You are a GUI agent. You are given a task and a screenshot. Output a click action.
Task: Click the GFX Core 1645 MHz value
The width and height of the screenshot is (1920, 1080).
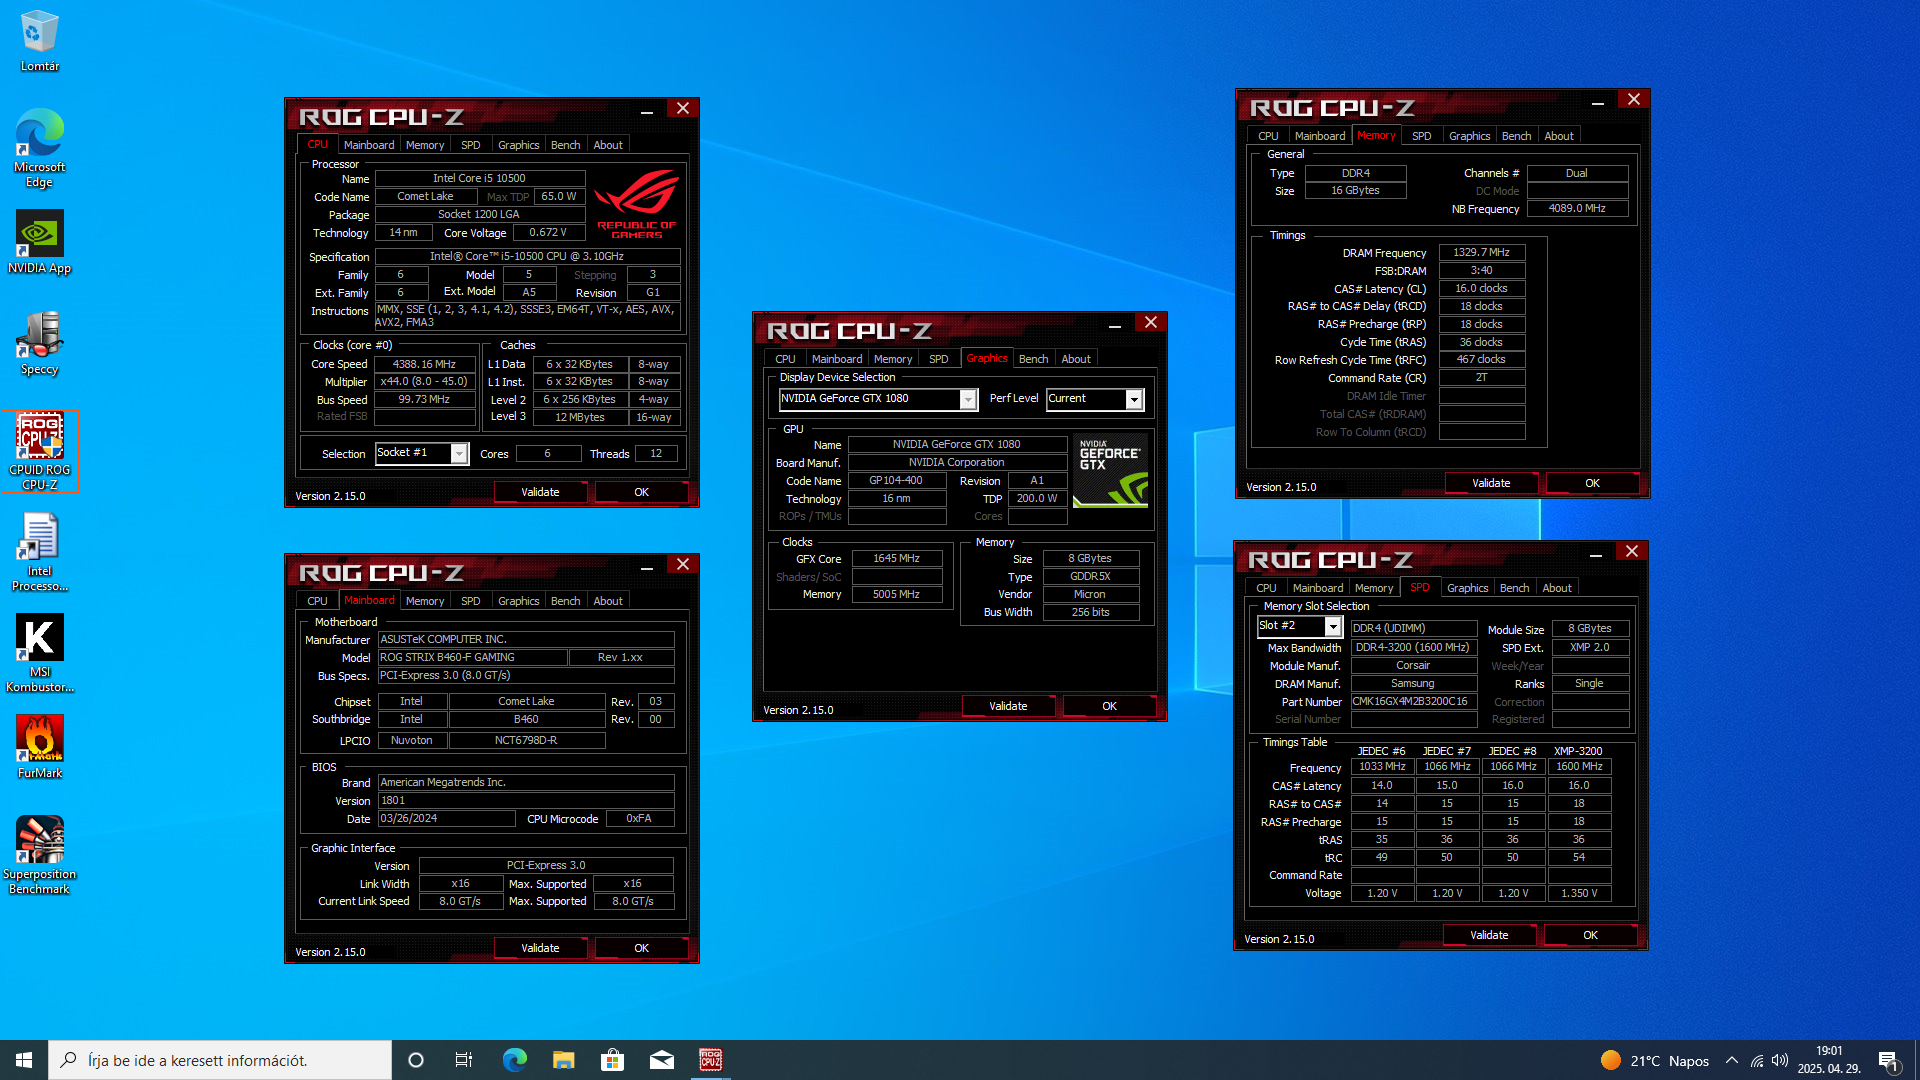click(896, 559)
